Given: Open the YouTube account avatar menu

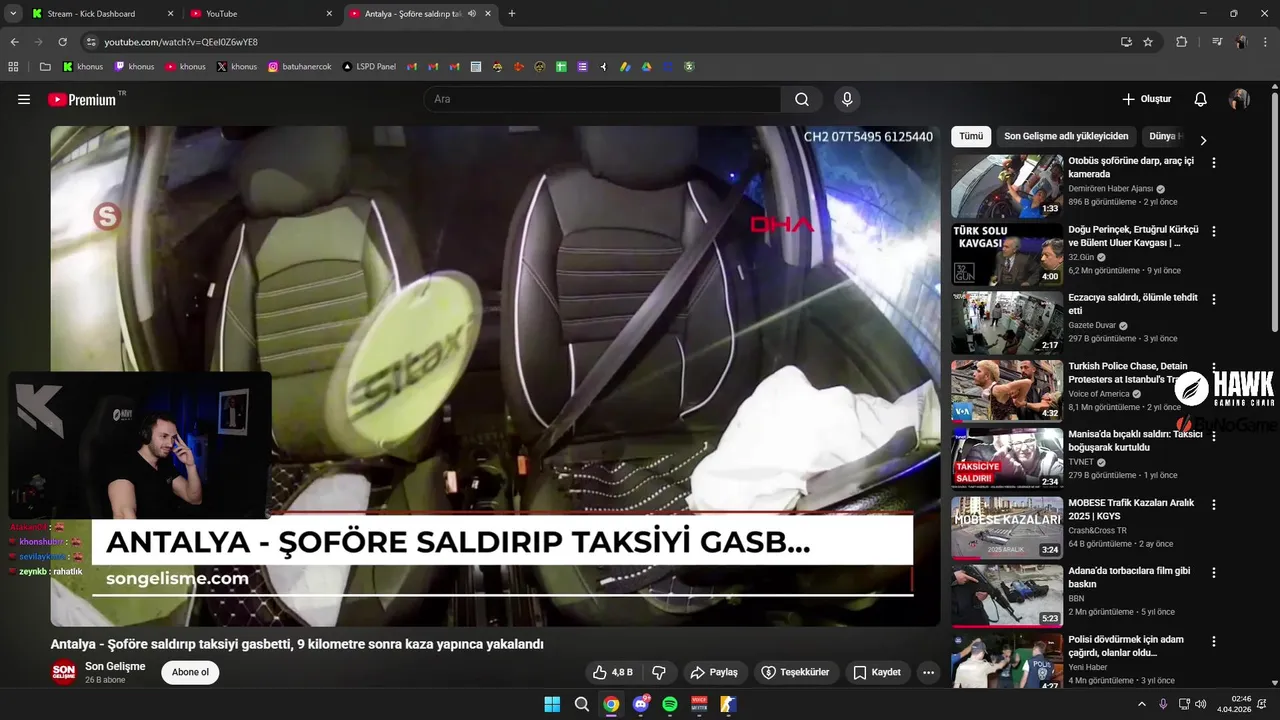Looking at the screenshot, I should (1239, 99).
